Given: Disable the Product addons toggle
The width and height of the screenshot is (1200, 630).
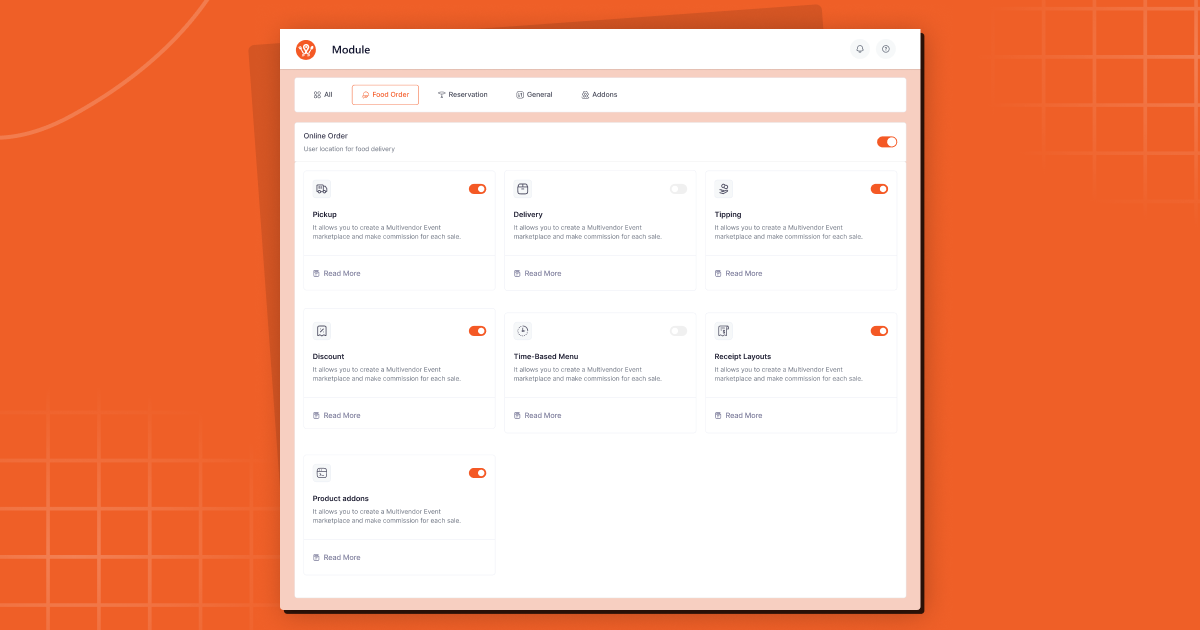Looking at the screenshot, I should pos(478,473).
